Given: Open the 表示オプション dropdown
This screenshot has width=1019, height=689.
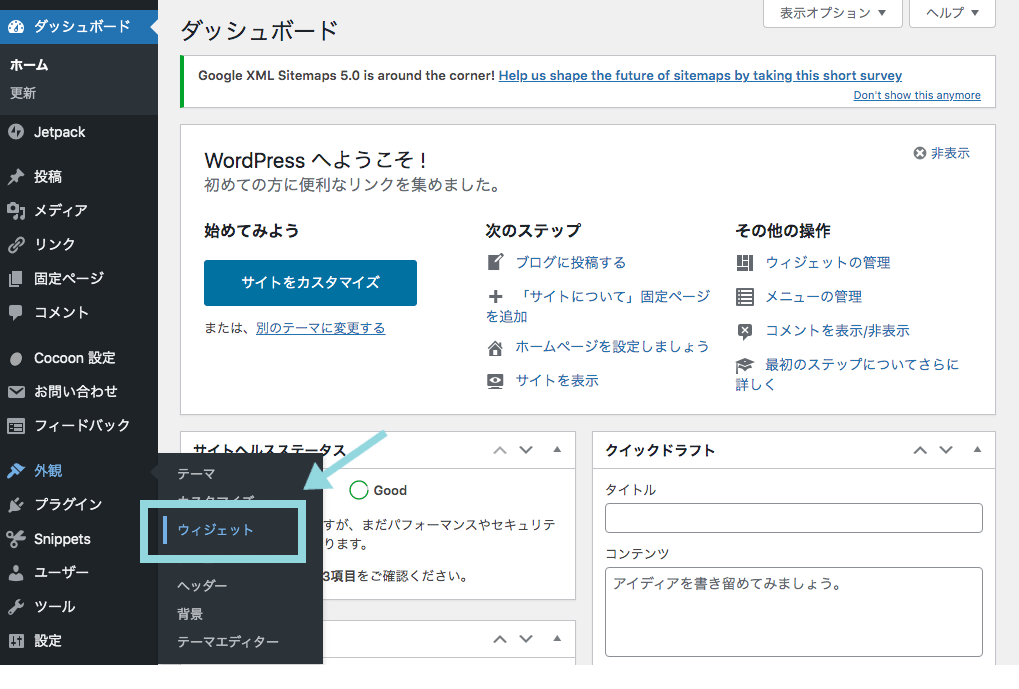Looking at the screenshot, I should 832,13.
